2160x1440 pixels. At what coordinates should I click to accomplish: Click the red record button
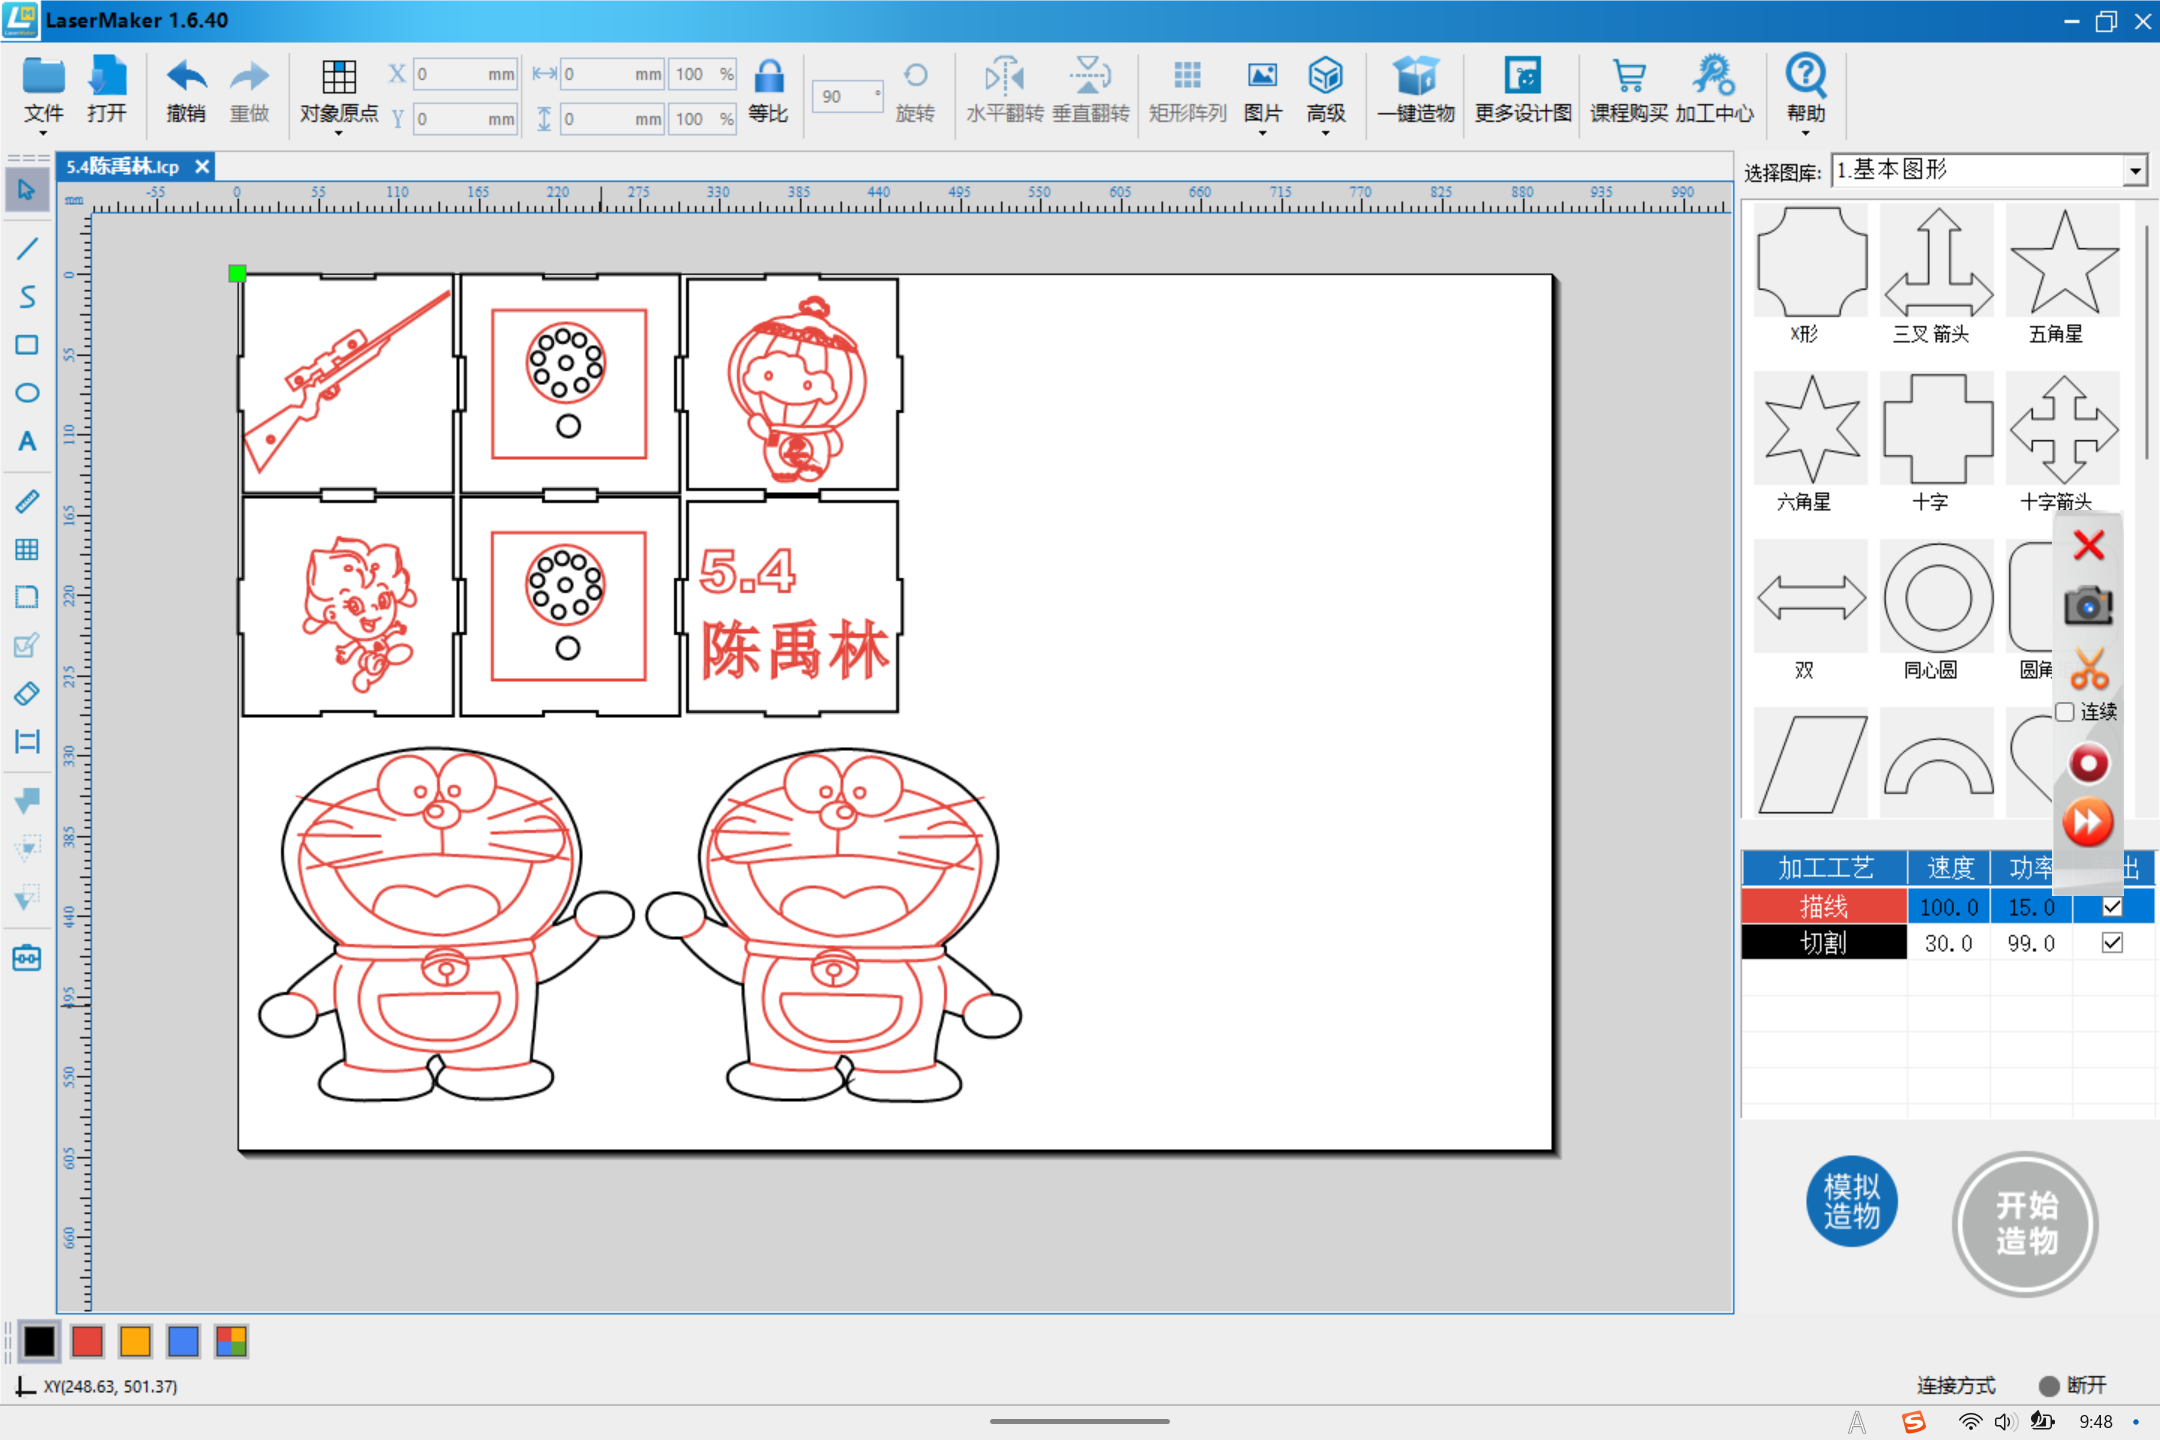[x=2088, y=764]
